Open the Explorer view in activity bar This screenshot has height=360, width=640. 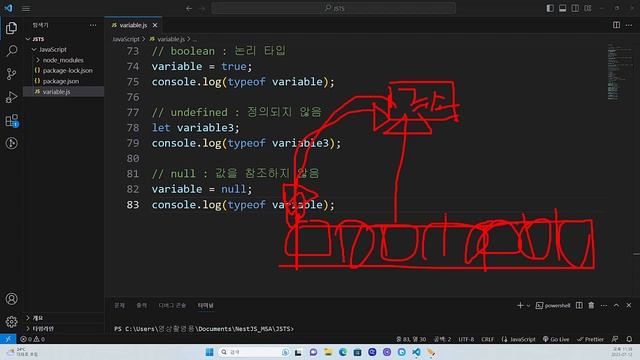pos(11,28)
